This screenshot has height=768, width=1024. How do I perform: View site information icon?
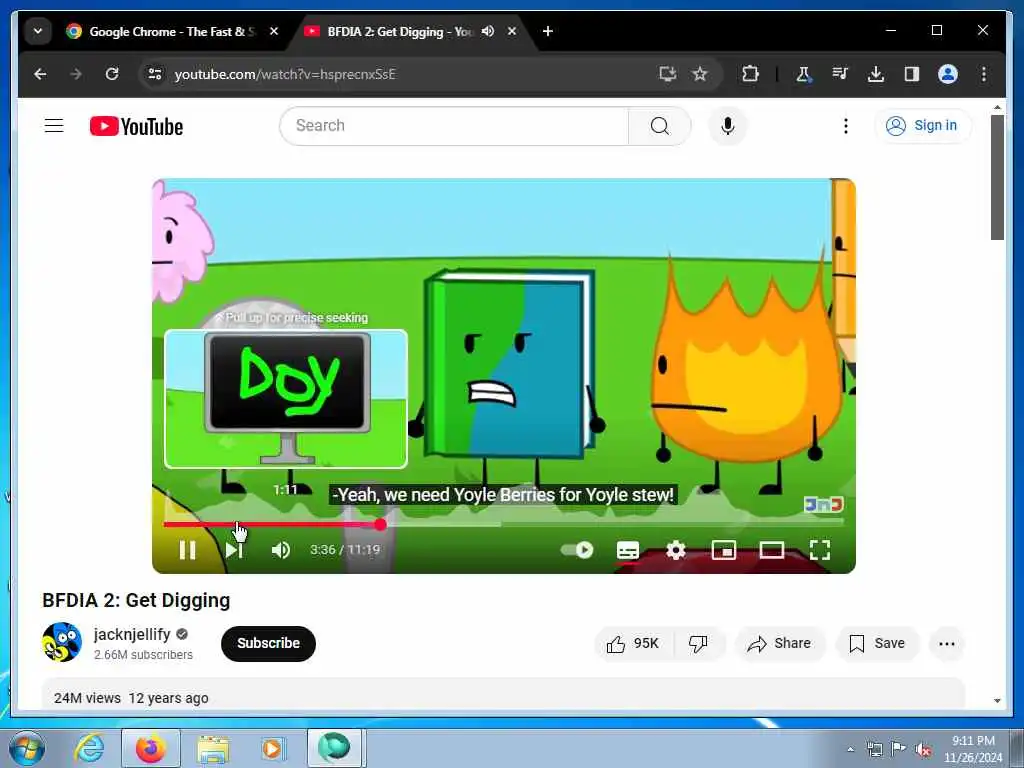pos(155,74)
